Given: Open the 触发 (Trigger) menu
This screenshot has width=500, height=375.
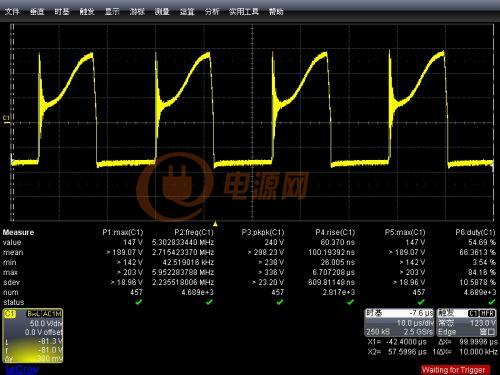Looking at the screenshot, I should point(87,12).
